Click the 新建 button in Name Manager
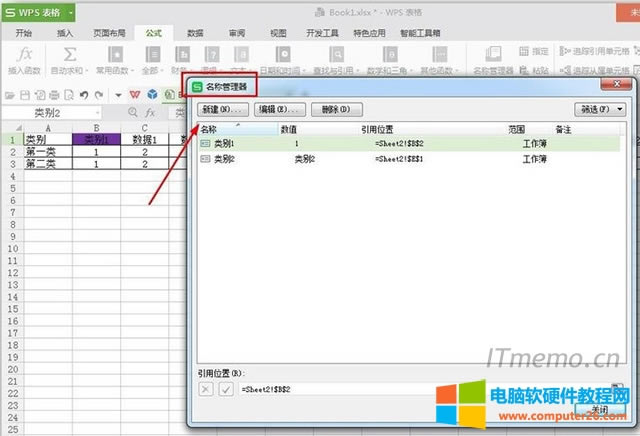 (x=219, y=109)
